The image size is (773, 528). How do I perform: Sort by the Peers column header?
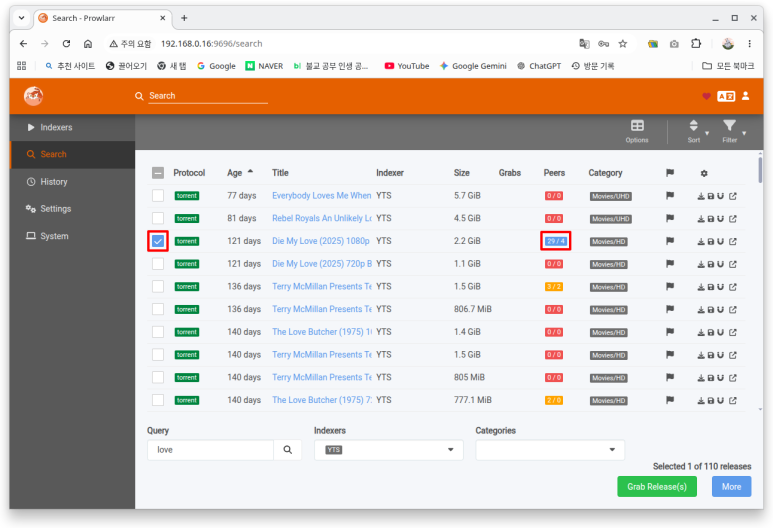554,173
